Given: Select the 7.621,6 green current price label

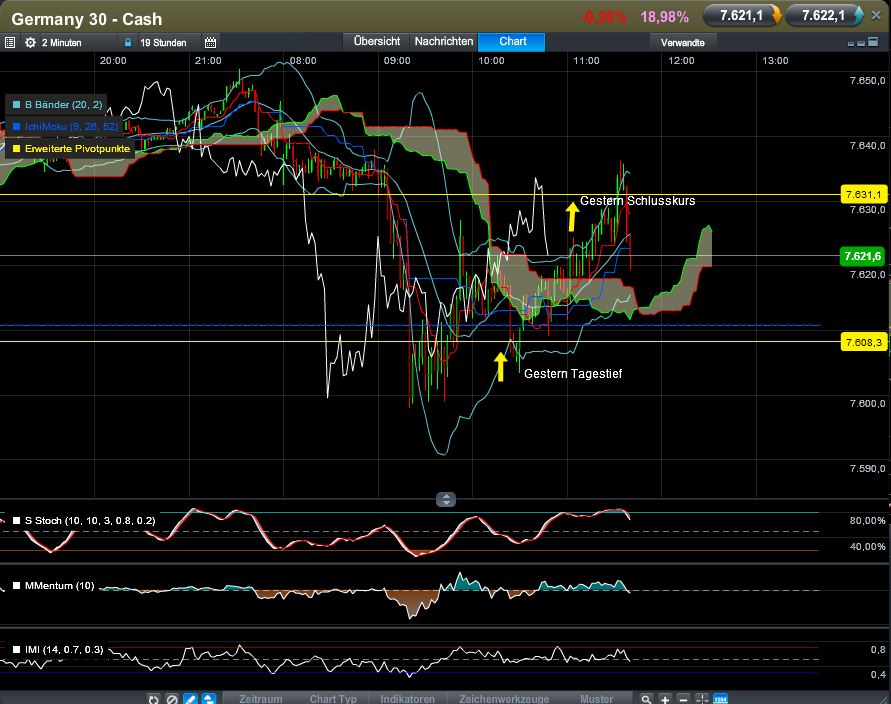Looking at the screenshot, I should 863,256.
